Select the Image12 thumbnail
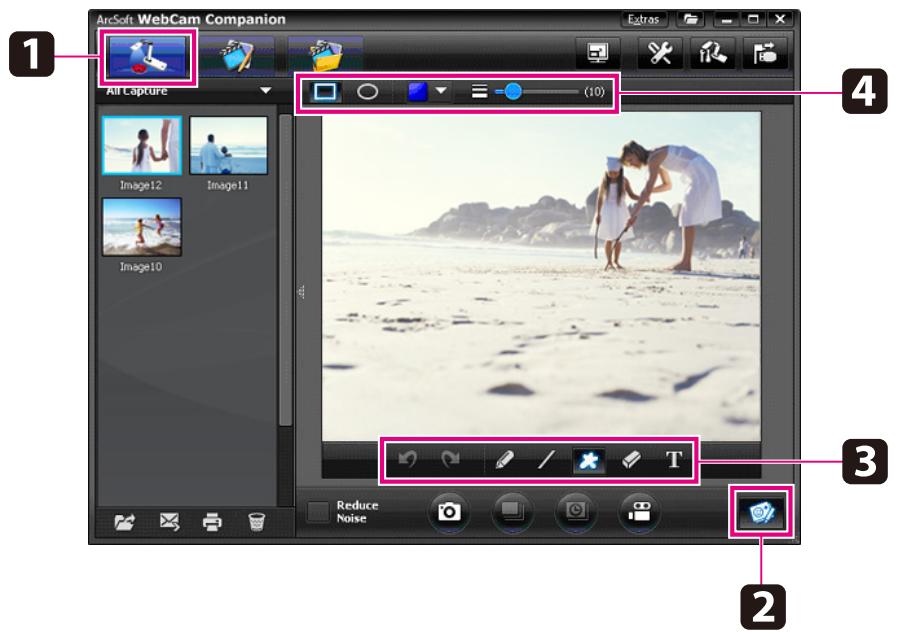This screenshot has height=632, width=898. (x=142, y=145)
